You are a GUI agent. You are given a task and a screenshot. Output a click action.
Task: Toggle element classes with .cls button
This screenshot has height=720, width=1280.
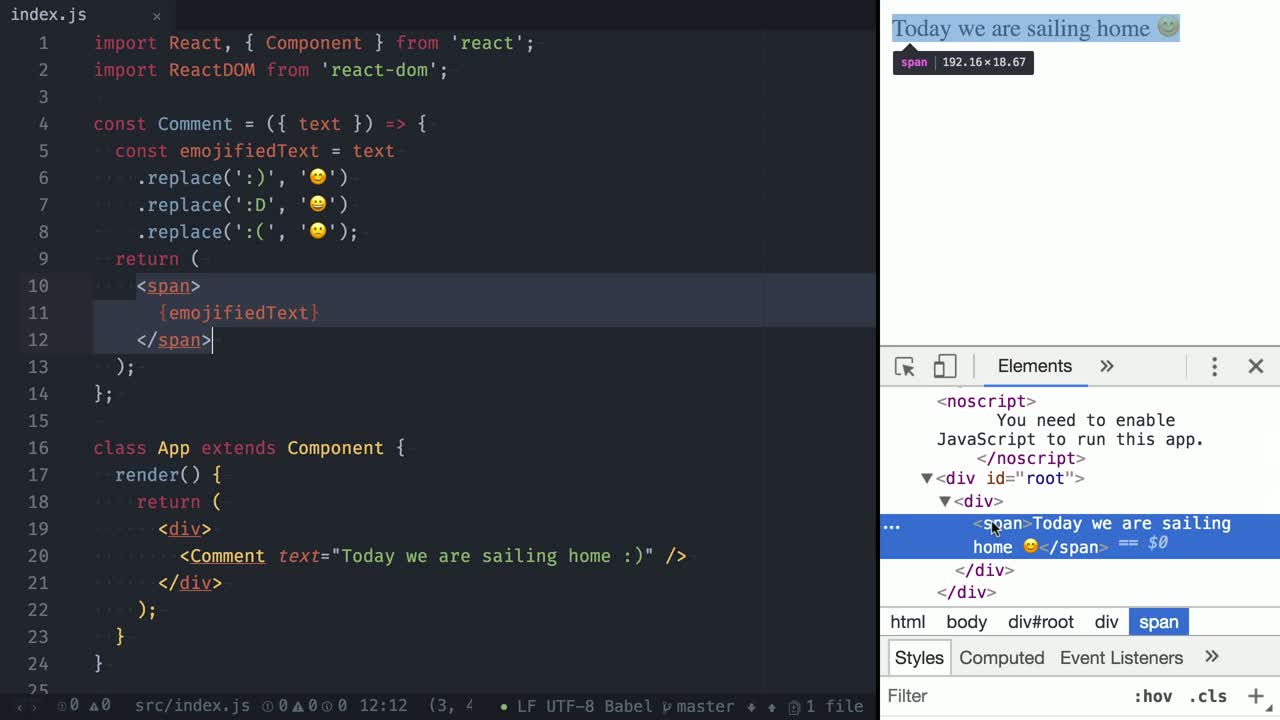click(x=1209, y=695)
